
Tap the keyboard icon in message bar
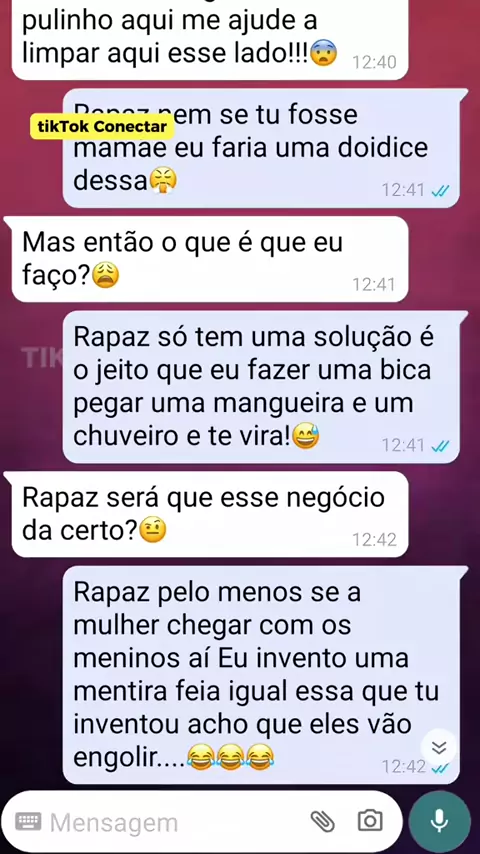[28, 821]
